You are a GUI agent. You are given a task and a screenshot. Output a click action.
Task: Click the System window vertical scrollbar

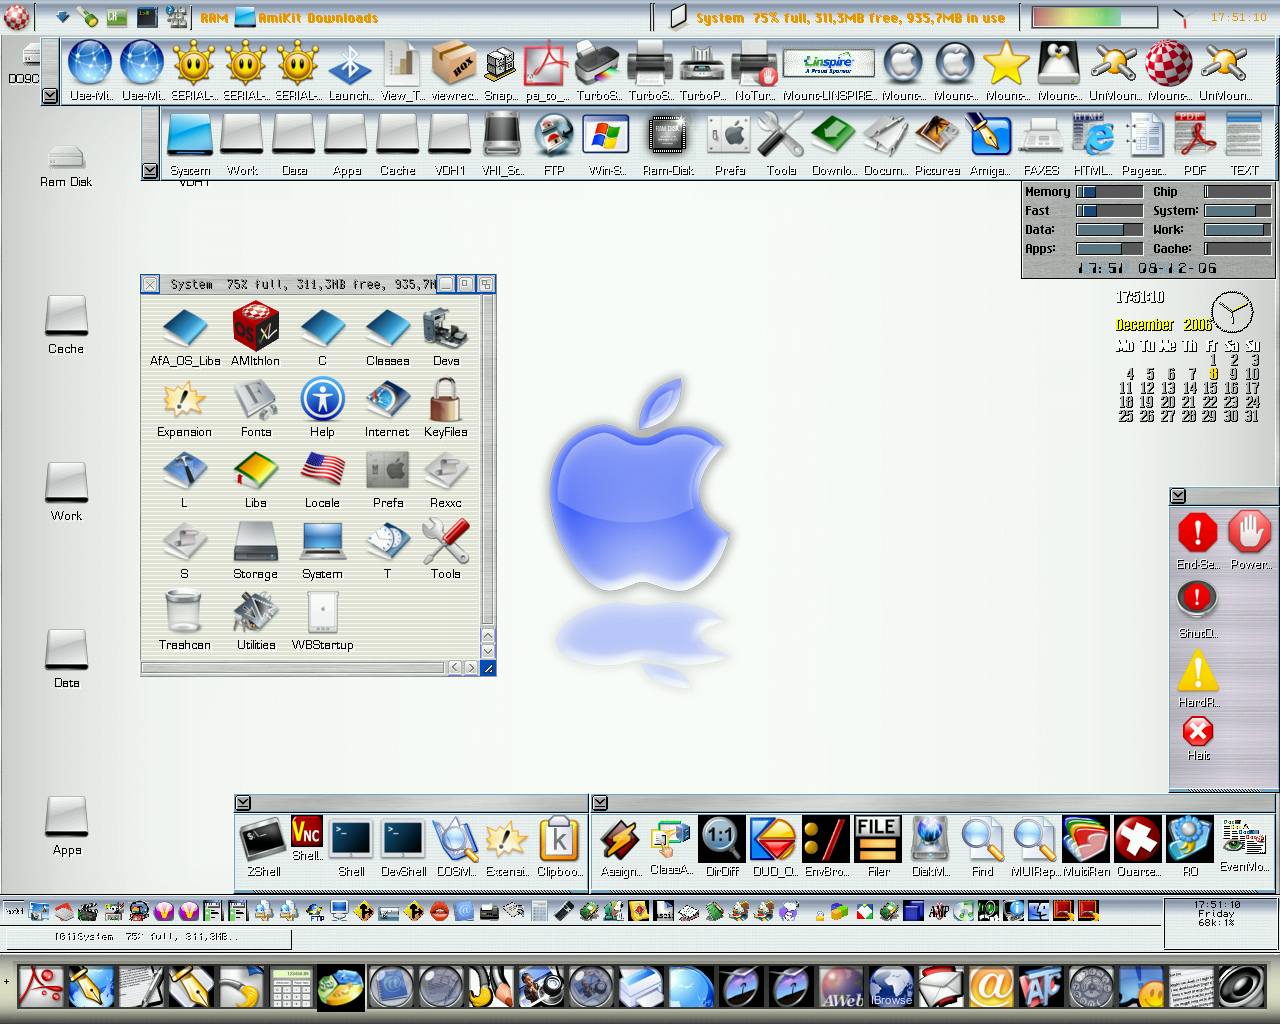coord(488,458)
